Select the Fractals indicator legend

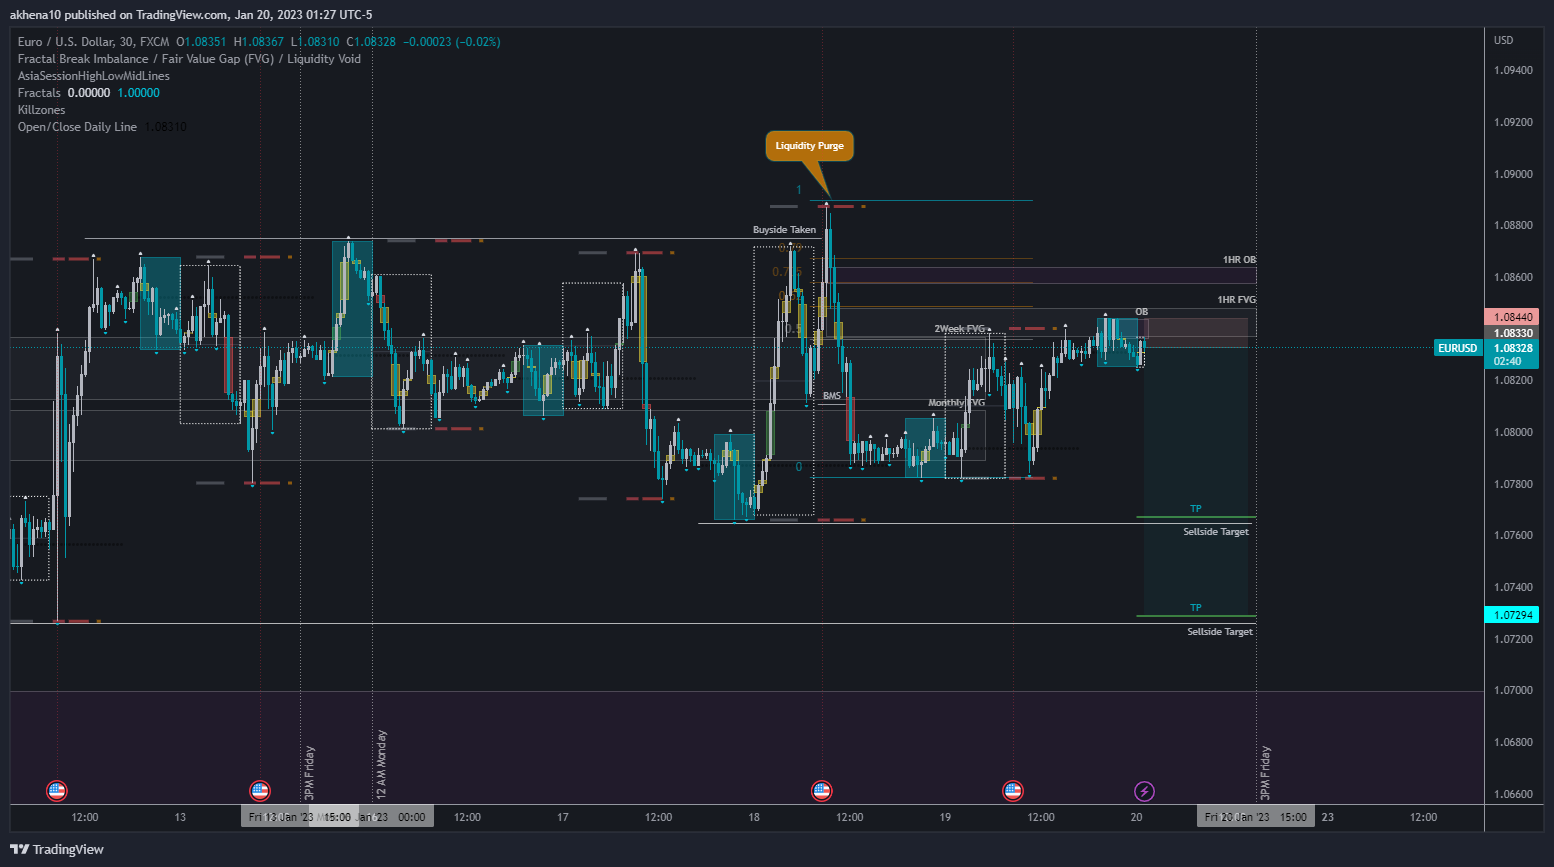(x=39, y=93)
